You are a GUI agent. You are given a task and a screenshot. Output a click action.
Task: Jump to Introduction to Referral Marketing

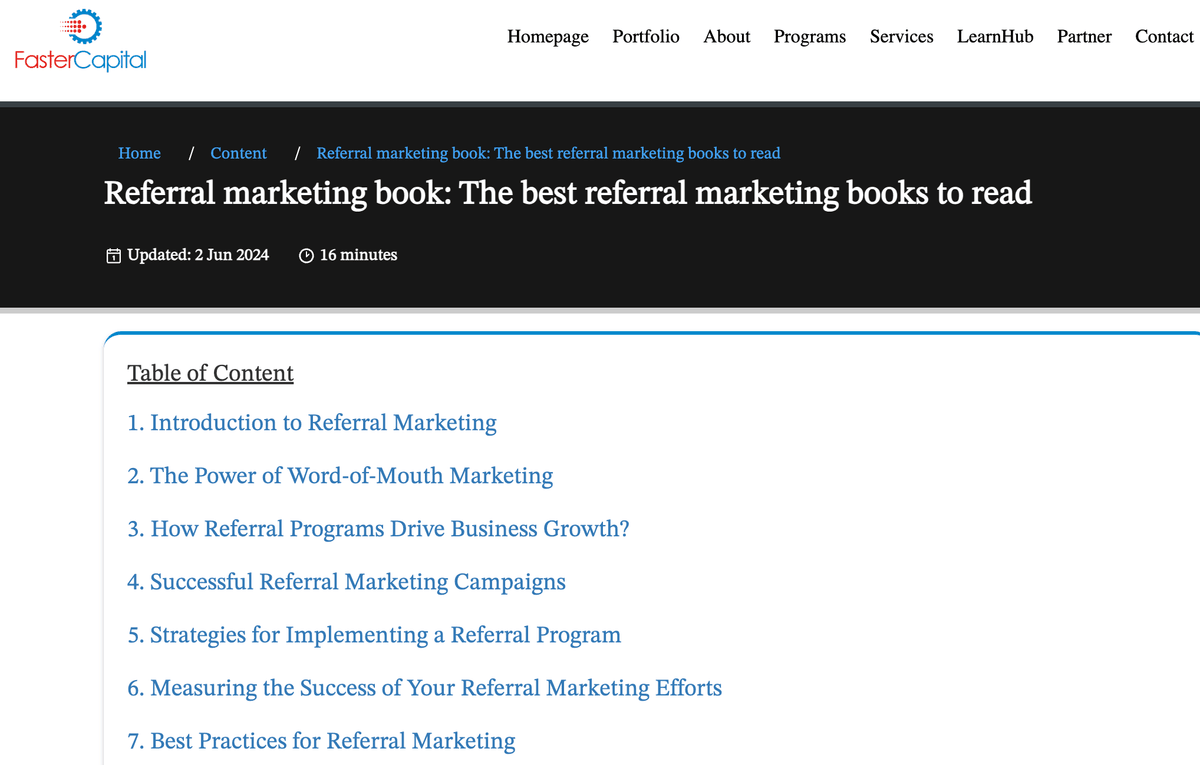(x=312, y=423)
